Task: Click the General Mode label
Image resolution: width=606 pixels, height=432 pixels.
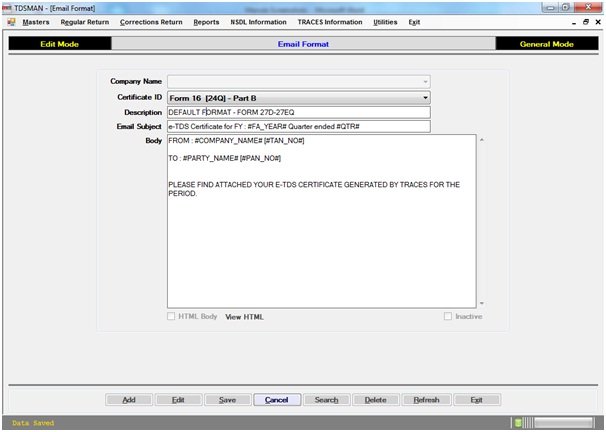Action: (546, 44)
